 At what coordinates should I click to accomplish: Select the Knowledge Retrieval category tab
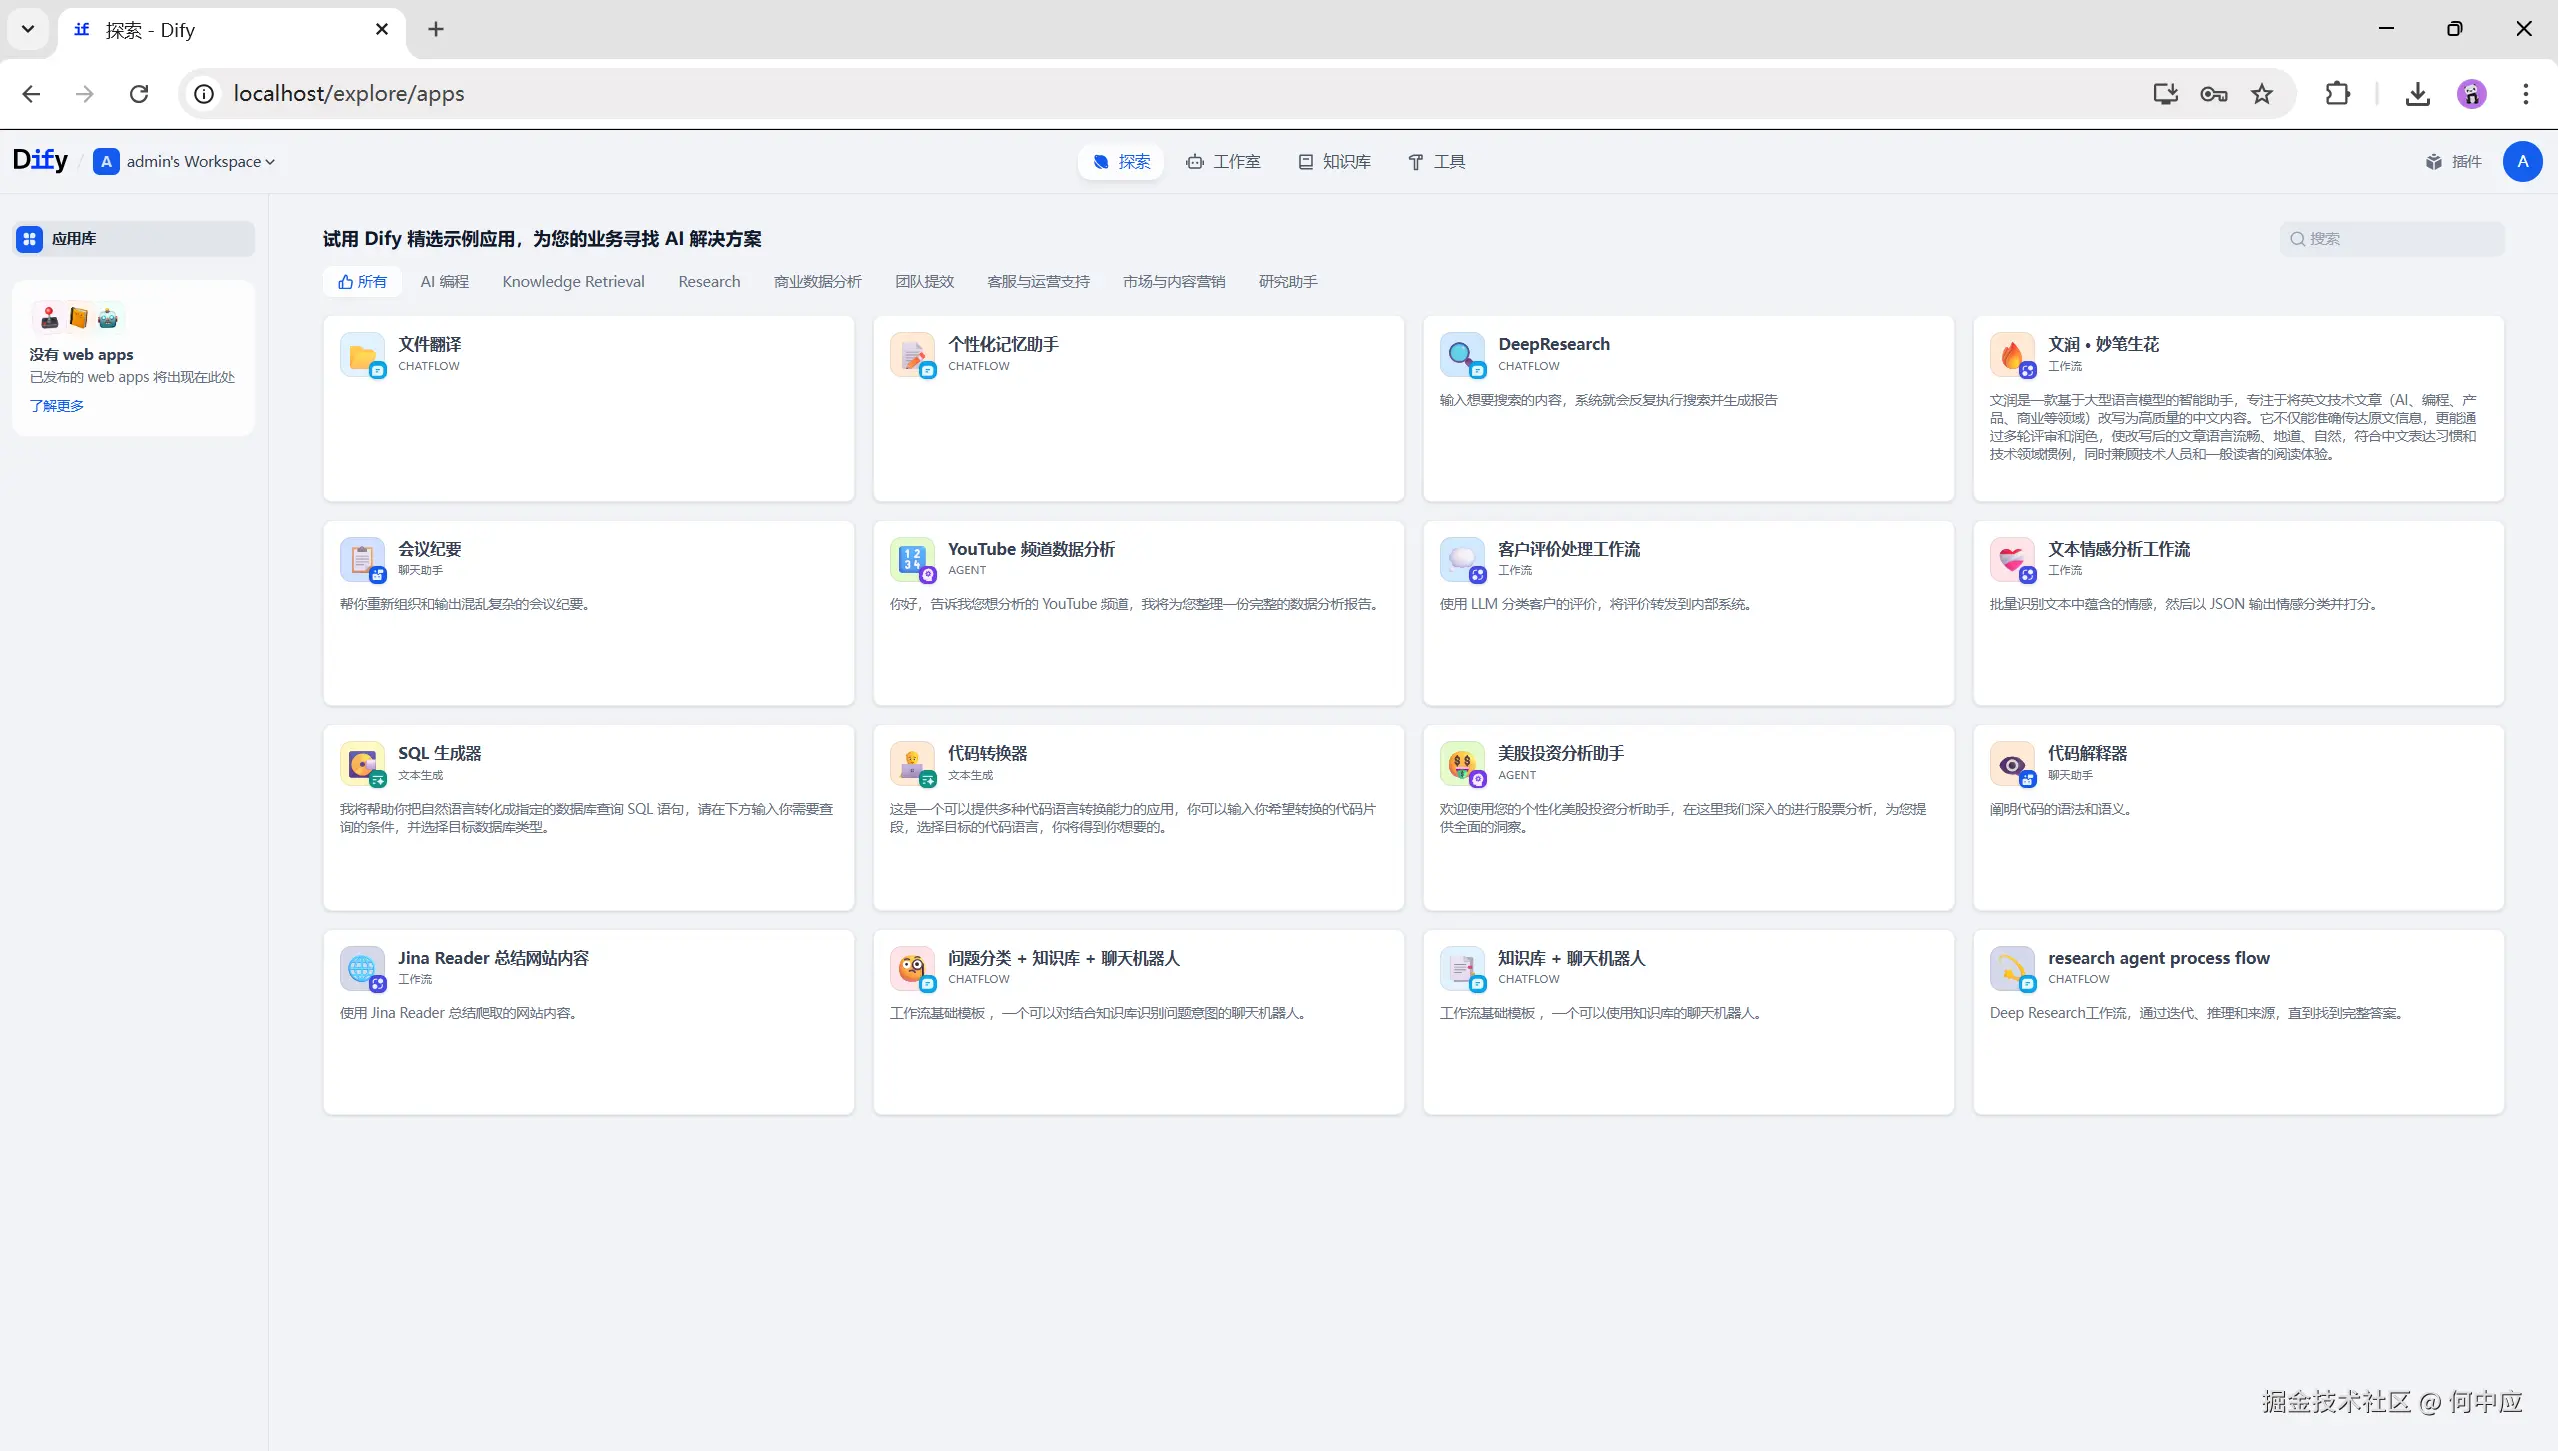click(x=573, y=282)
